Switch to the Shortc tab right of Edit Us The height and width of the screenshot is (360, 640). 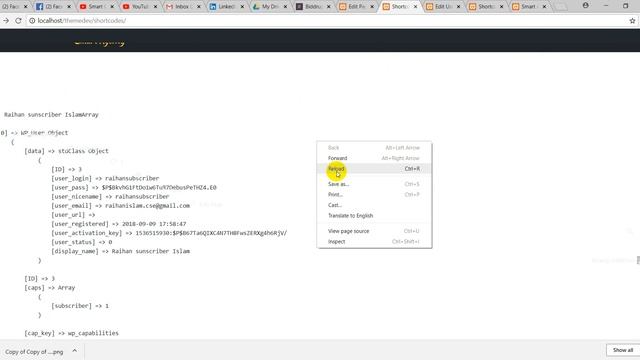coord(486,7)
